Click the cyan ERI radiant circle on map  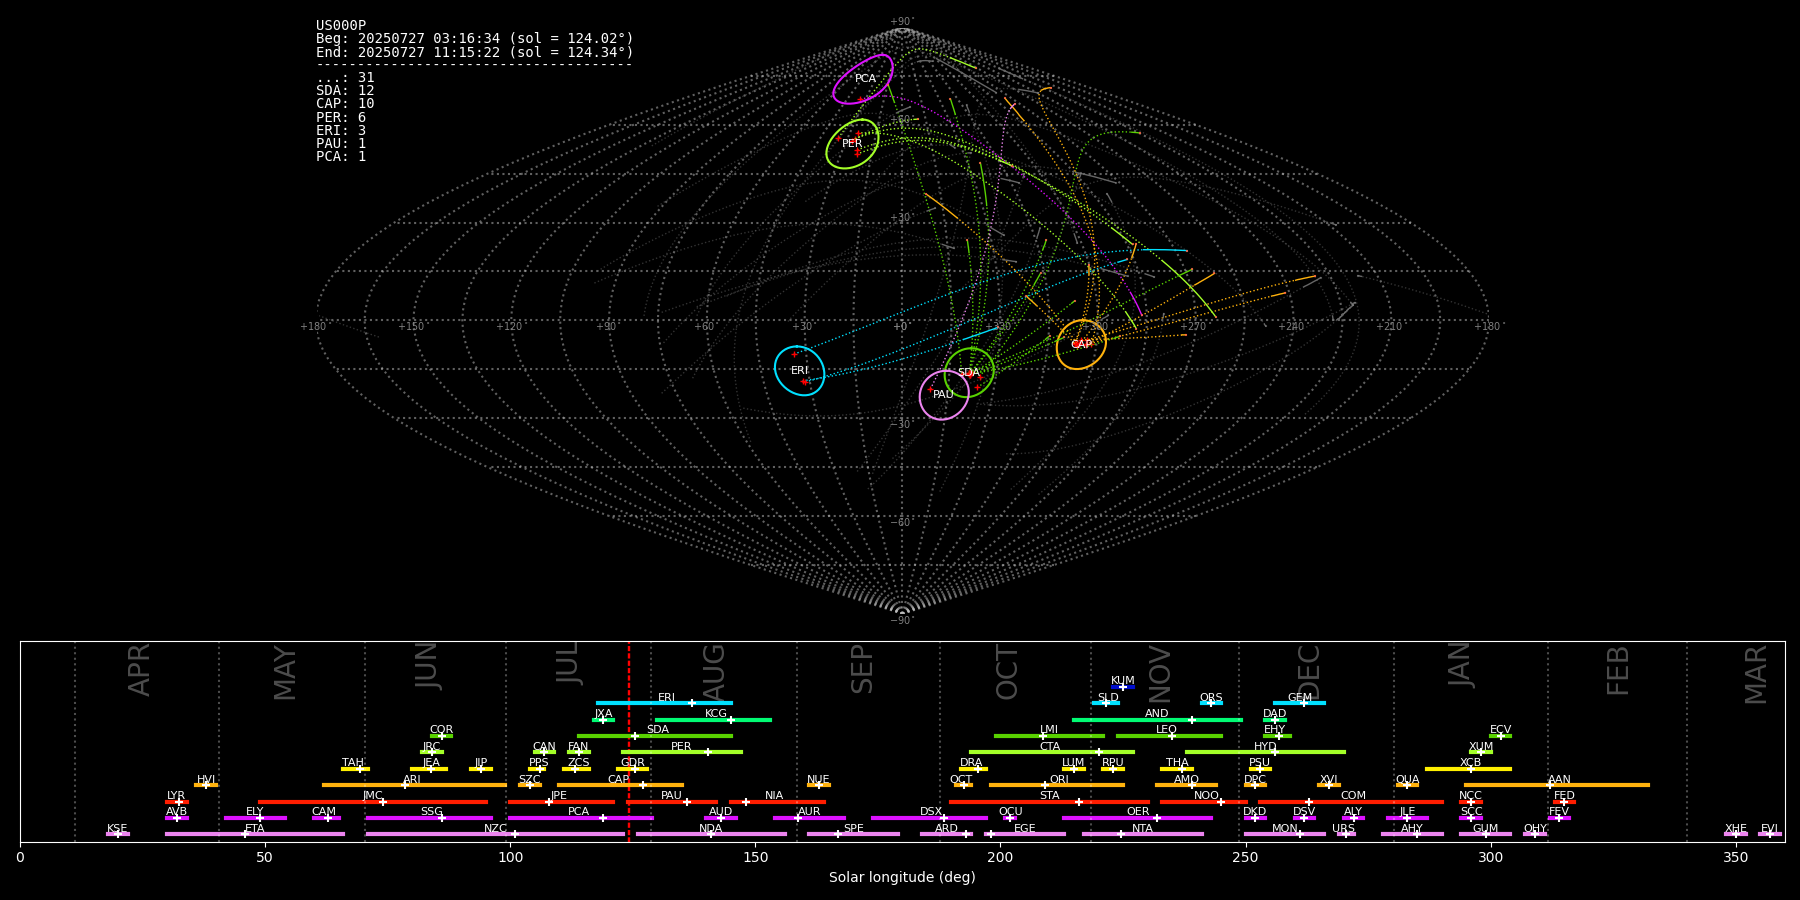click(x=800, y=371)
